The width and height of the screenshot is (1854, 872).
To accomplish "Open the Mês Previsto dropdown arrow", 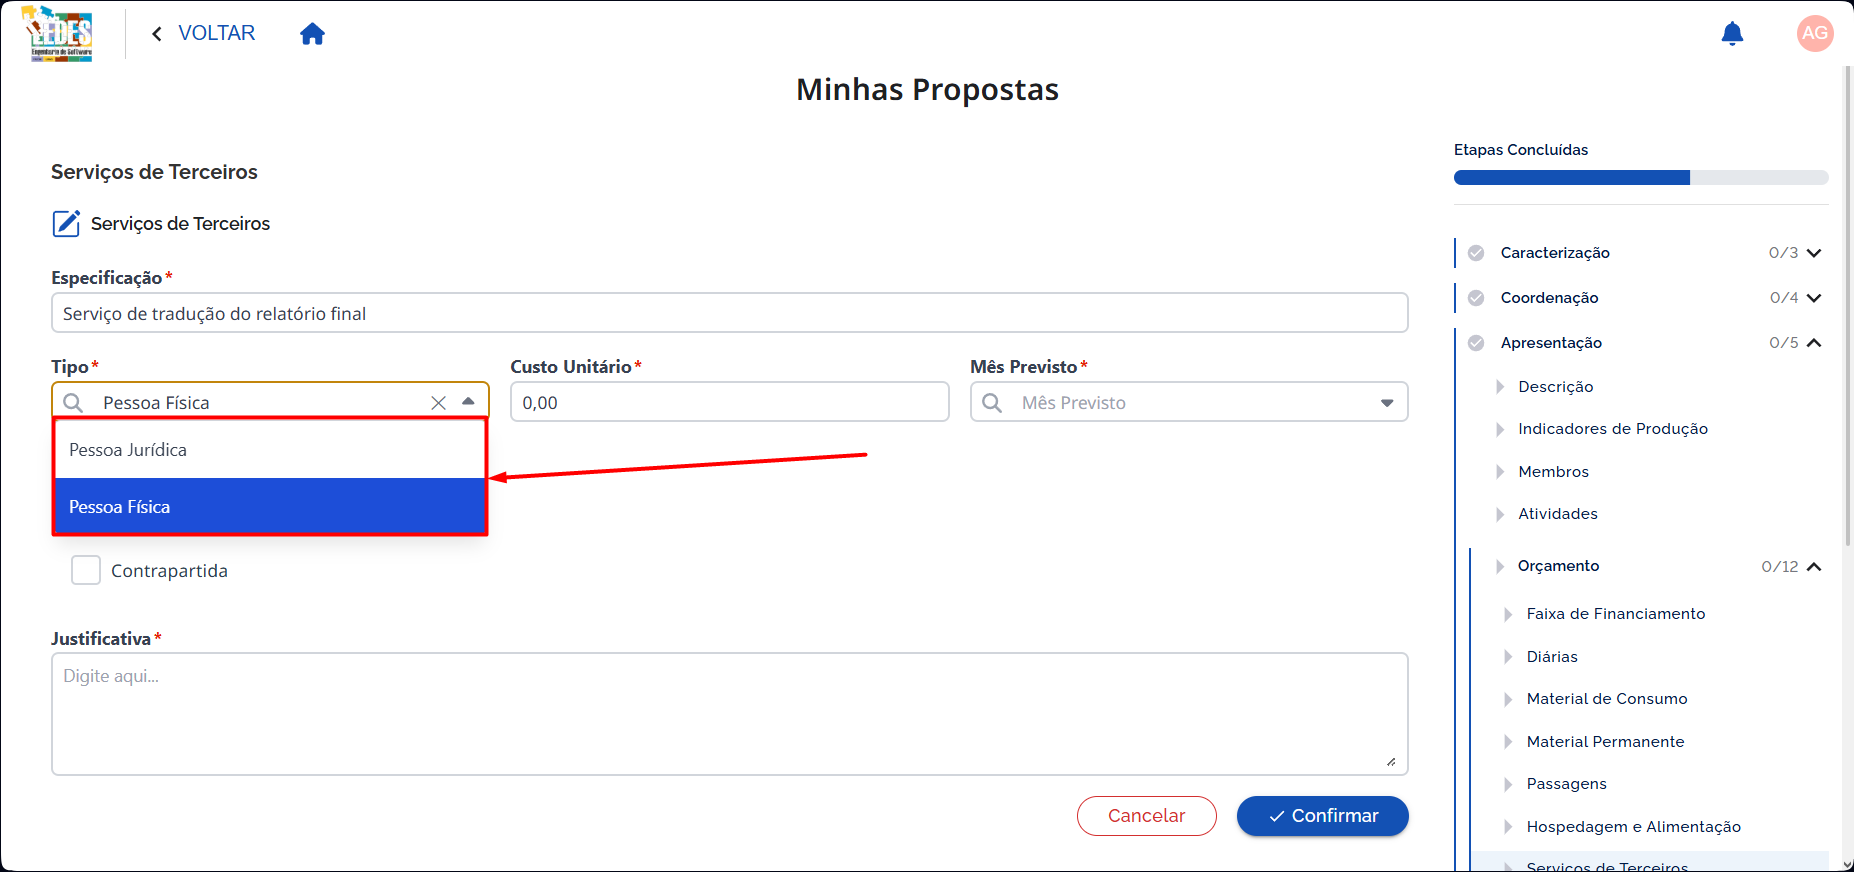I will (1387, 403).
